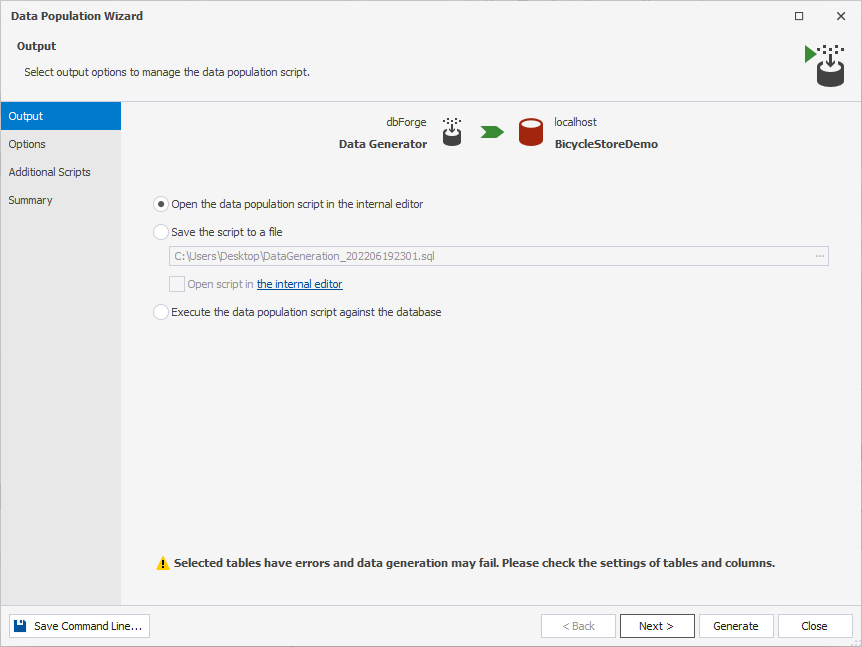This screenshot has width=862, height=647.
Task: Click the red BicycleStoreDemo database icon
Action: (531, 132)
